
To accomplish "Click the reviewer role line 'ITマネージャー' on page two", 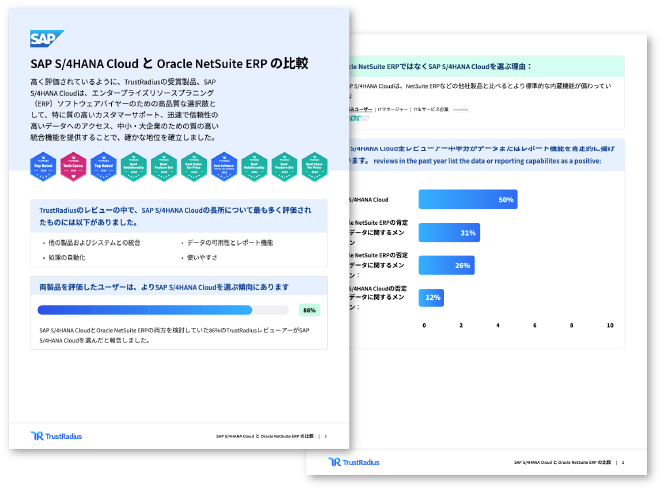I will (393, 109).
